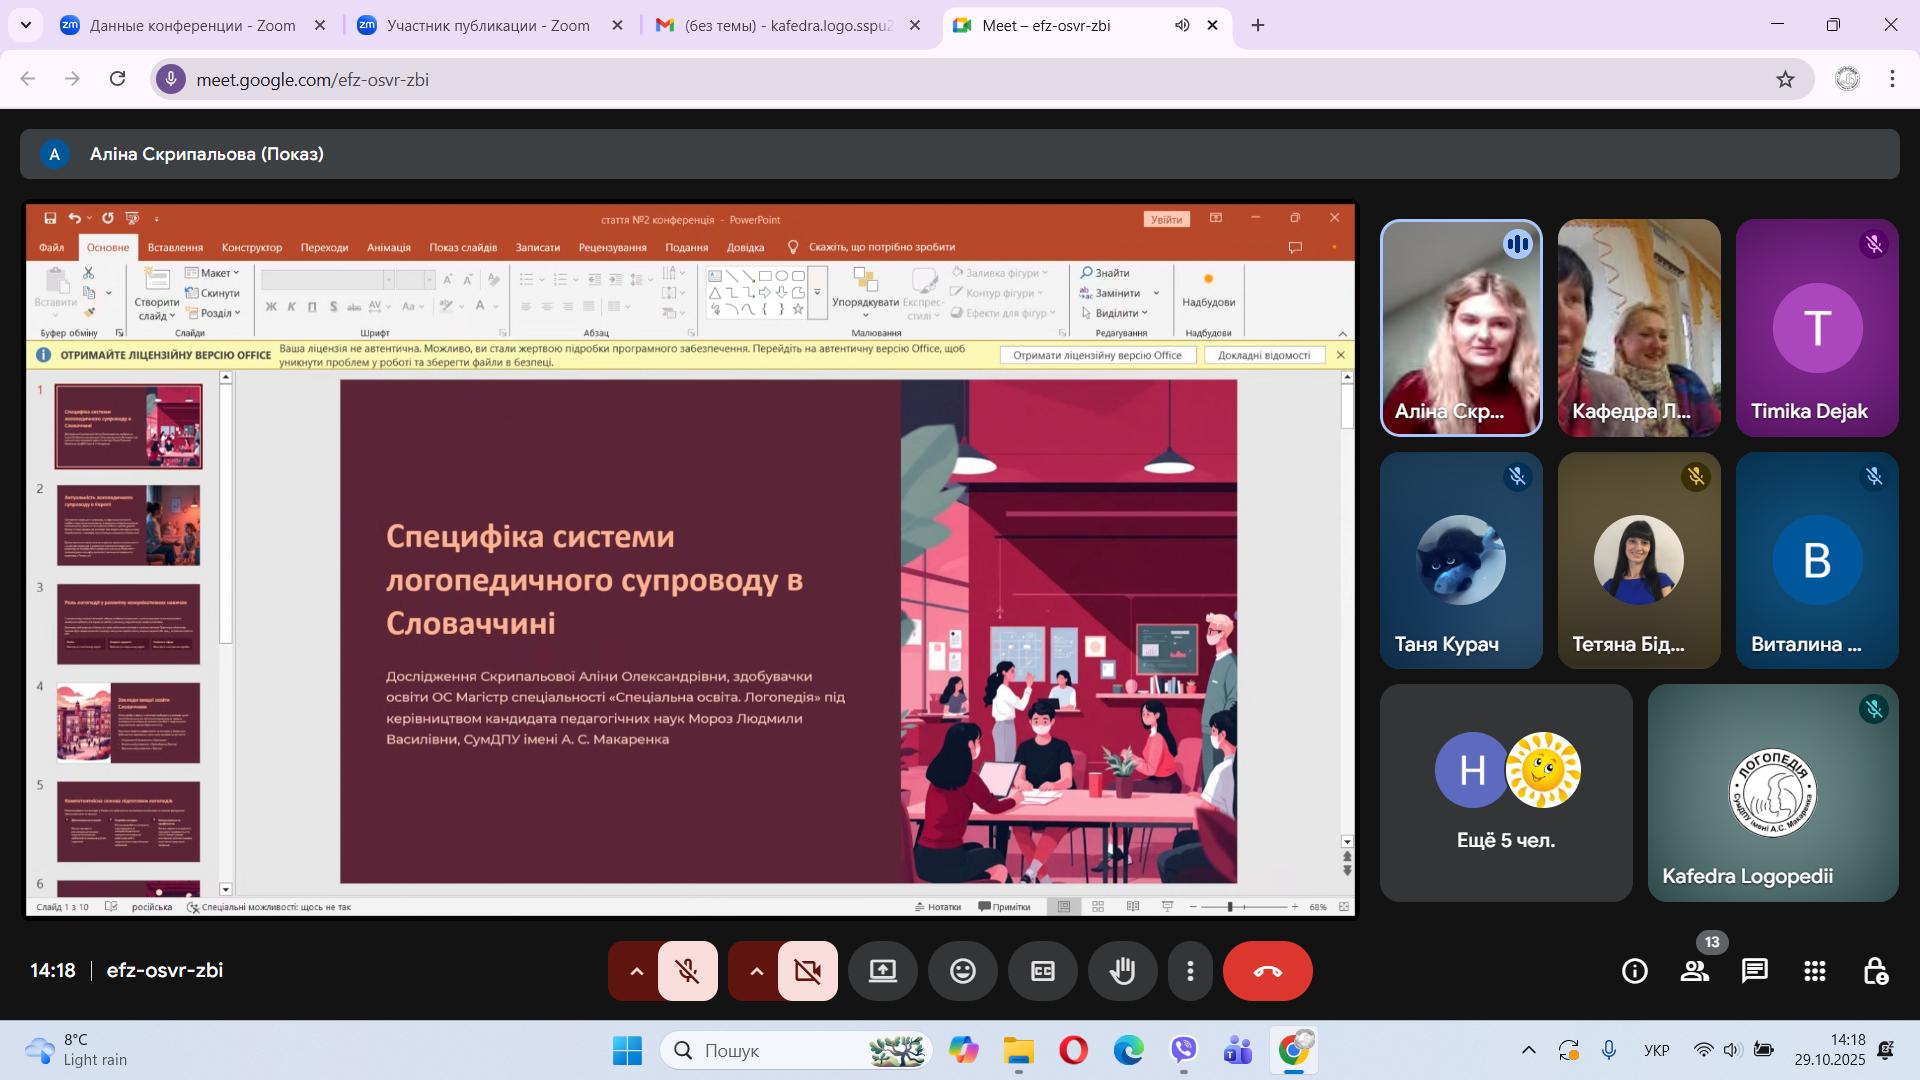The height and width of the screenshot is (1080, 1920).
Task: Open host controls lock icon
Action: 1875,971
